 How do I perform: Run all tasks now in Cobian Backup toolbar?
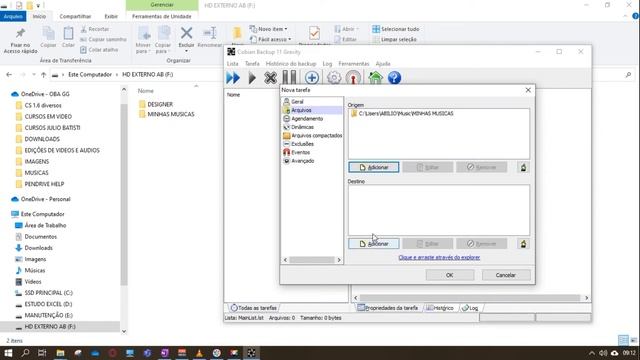pyautogui.click(x=233, y=78)
